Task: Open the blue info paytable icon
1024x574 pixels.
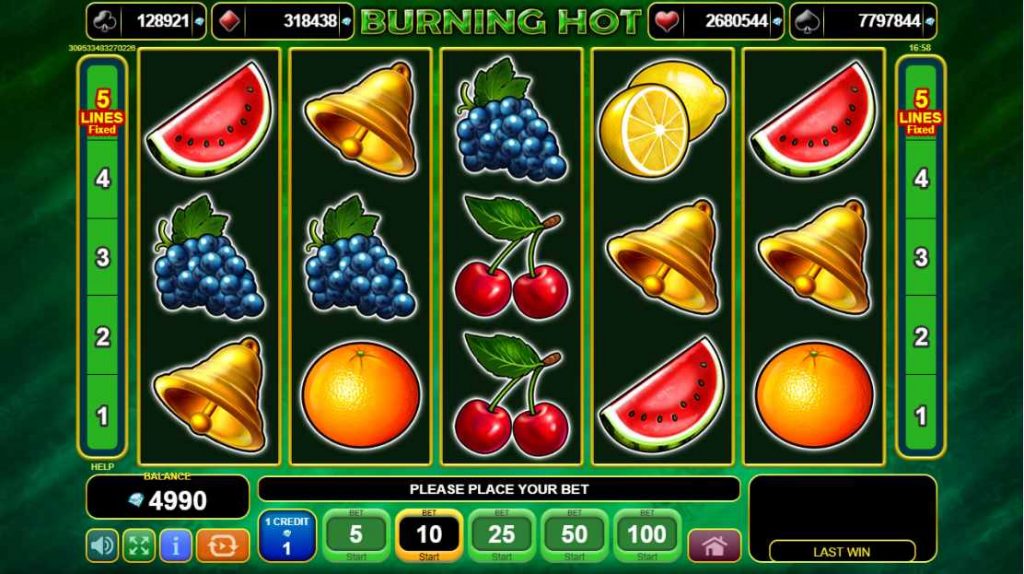Action: [175, 545]
